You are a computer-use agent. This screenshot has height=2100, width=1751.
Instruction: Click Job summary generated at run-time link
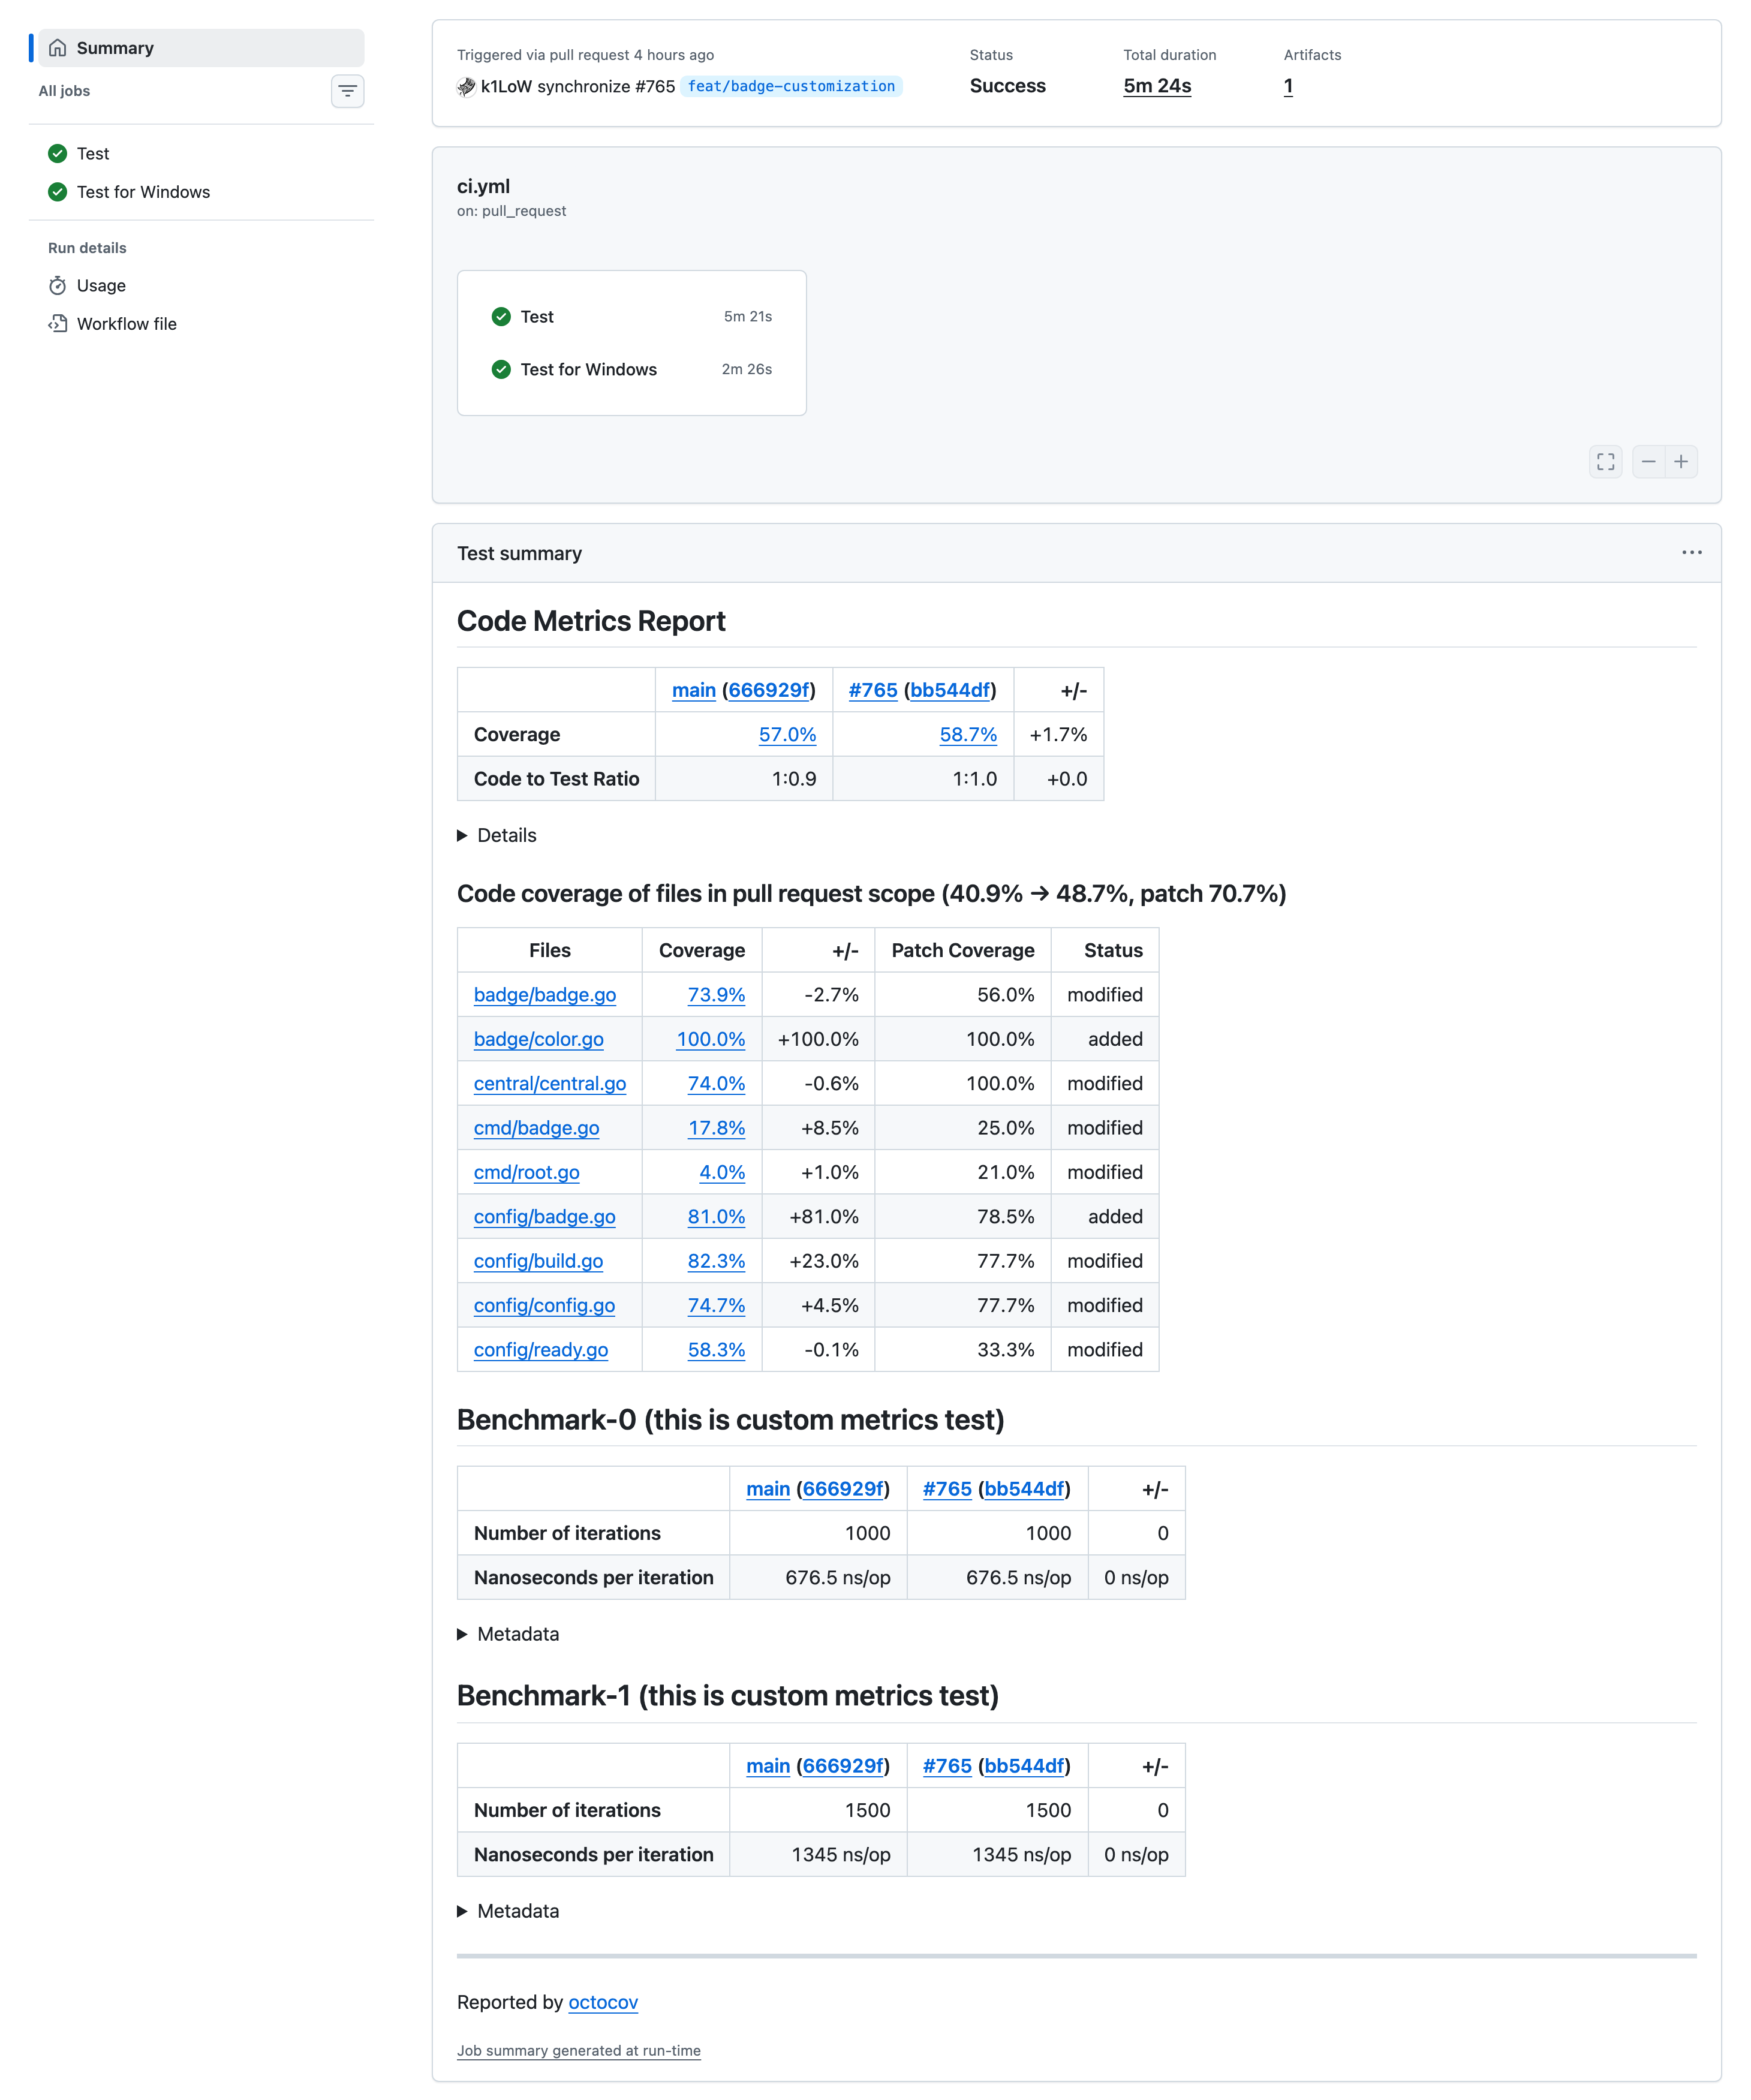pyautogui.click(x=579, y=2051)
